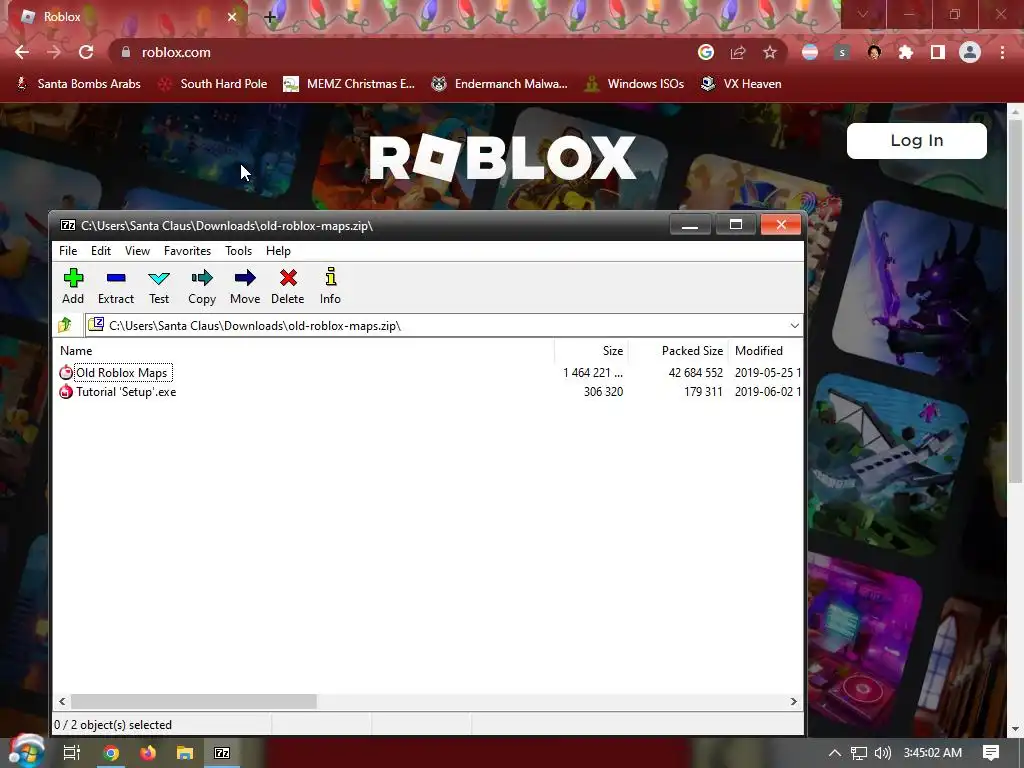Click the 7-Zip taskbar icon
Viewport: 1024px width, 768px height.
point(222,753)
